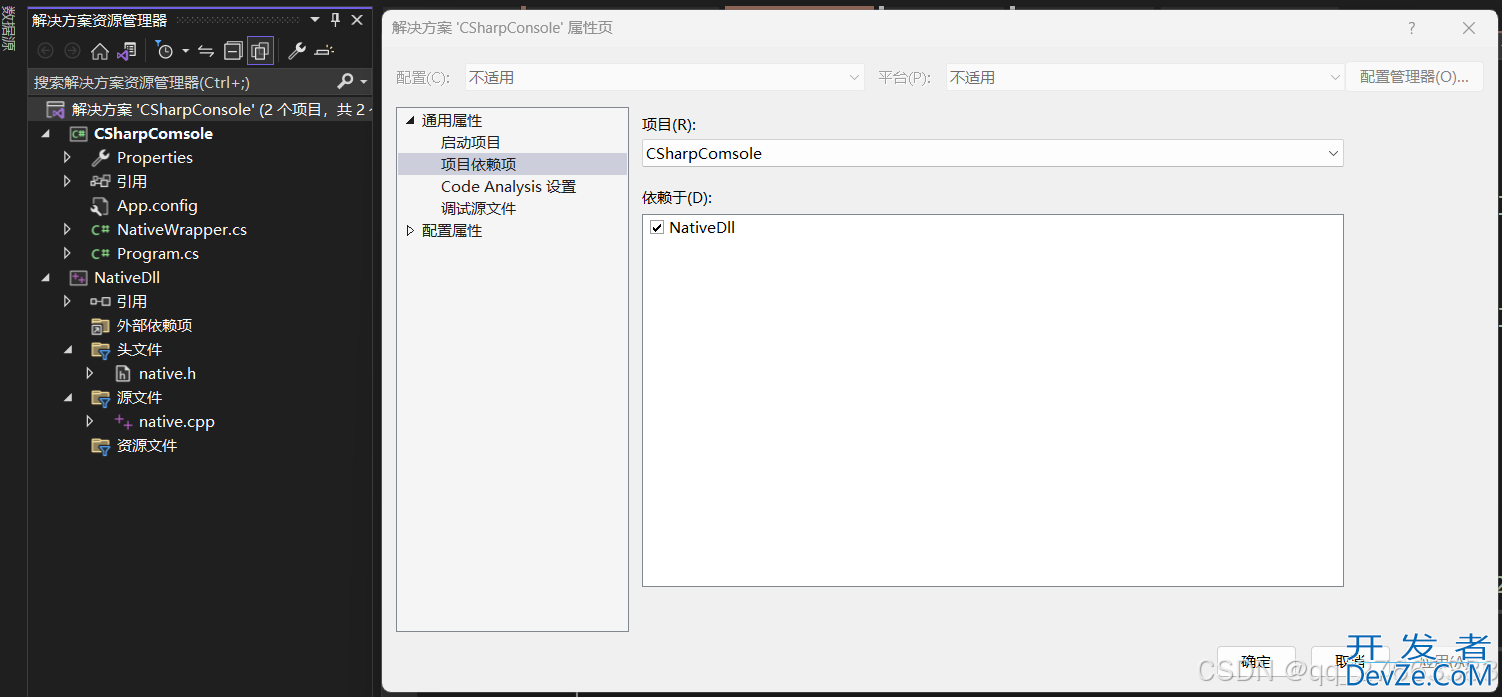This screenshot has width=1502, height=697.
Task: Expand the Properties node
Action: [67, 157]
